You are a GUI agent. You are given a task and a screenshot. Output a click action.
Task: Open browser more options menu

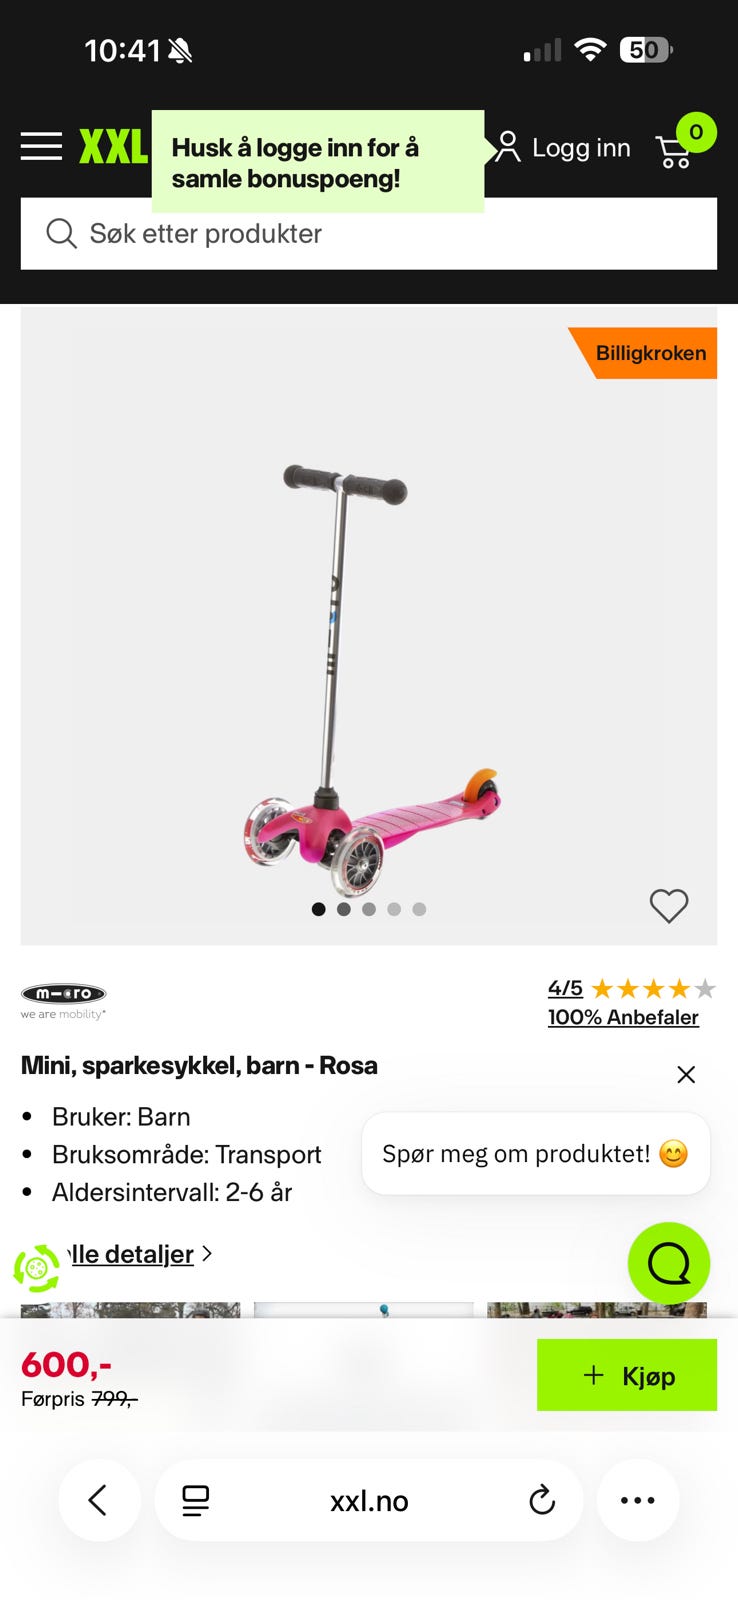coord(638,1500)
